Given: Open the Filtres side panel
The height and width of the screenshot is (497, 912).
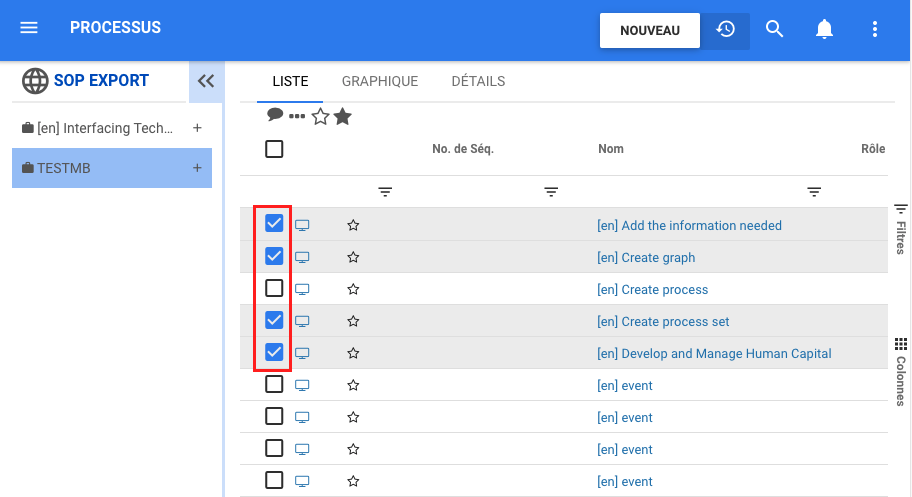Looking at the screenshot, I should 900,228.
